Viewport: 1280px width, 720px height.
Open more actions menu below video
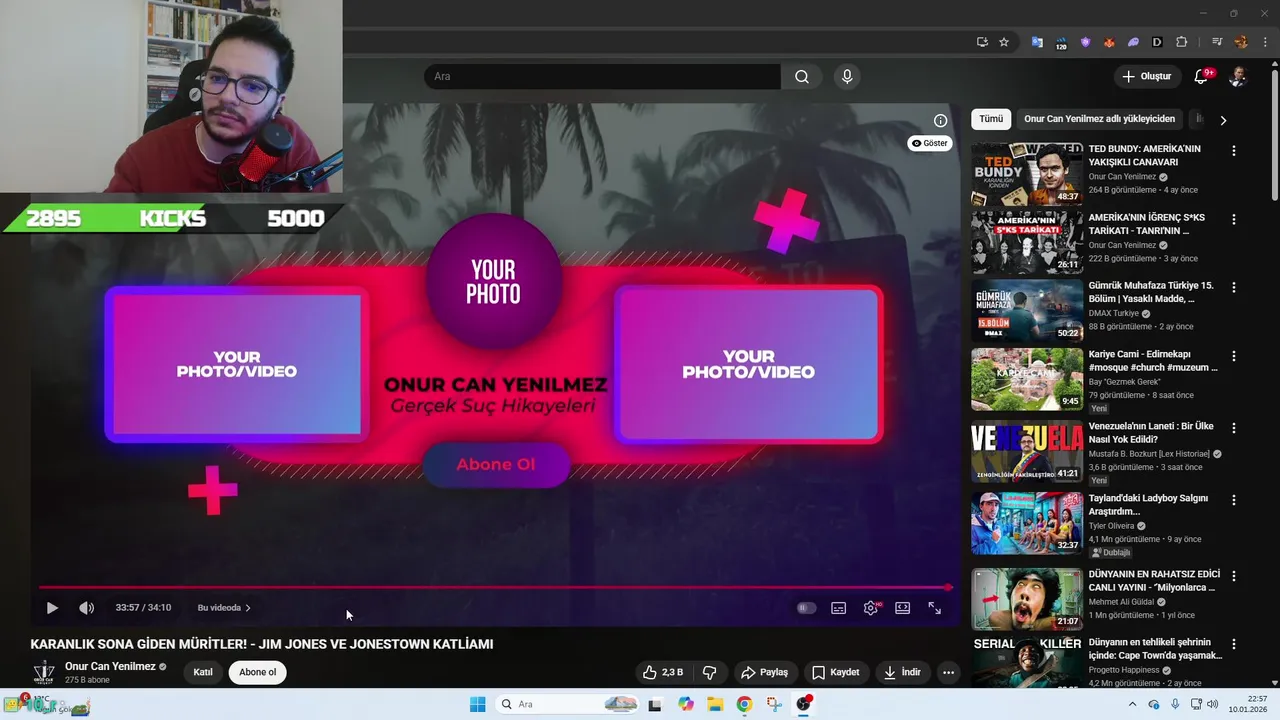tap(948, 672)
